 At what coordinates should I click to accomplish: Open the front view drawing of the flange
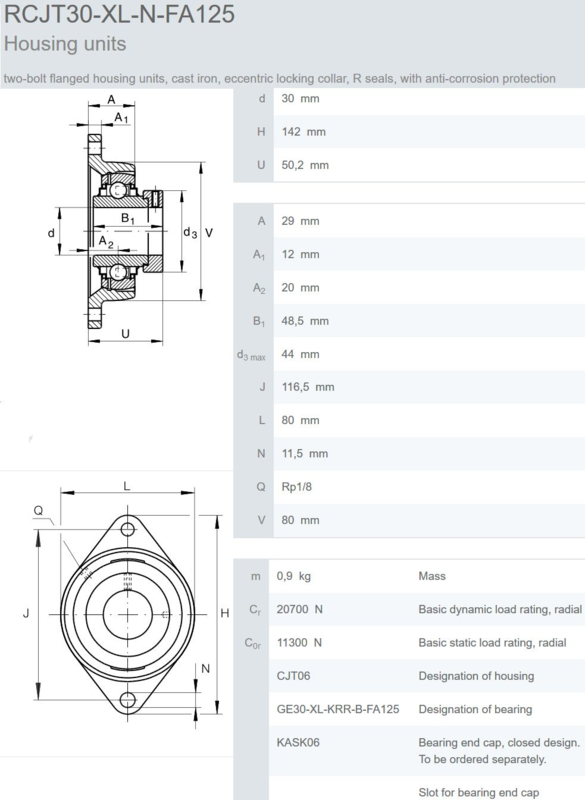coord(128,607)
